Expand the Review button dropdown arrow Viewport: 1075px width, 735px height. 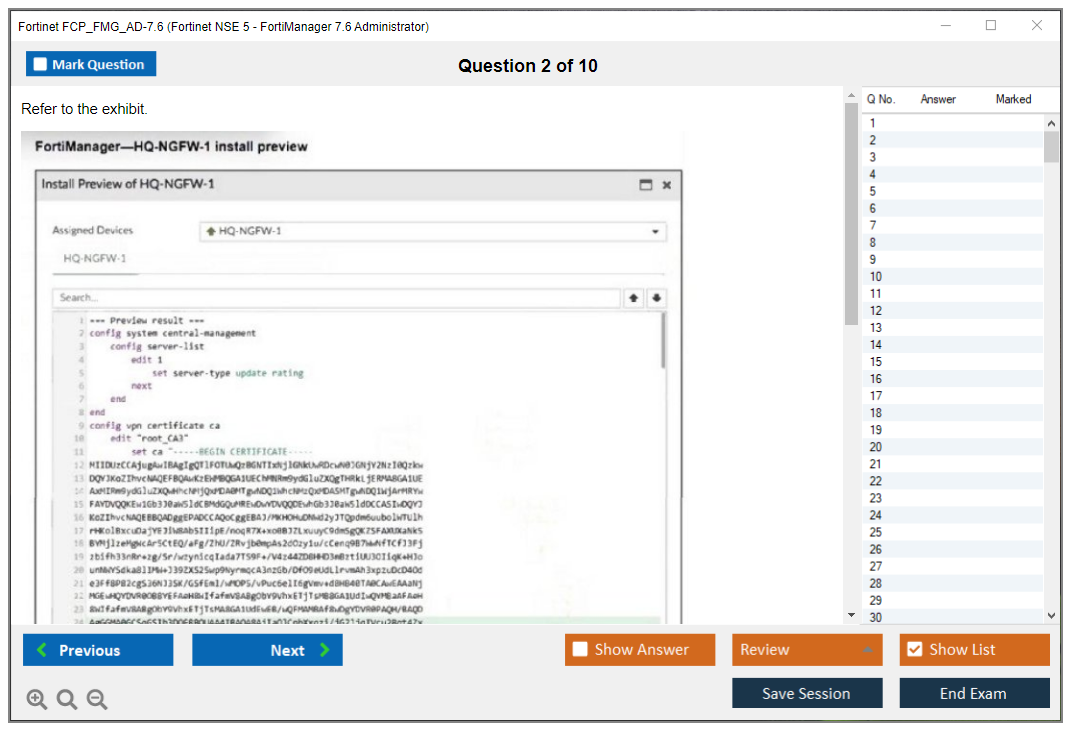click(868, 649)
